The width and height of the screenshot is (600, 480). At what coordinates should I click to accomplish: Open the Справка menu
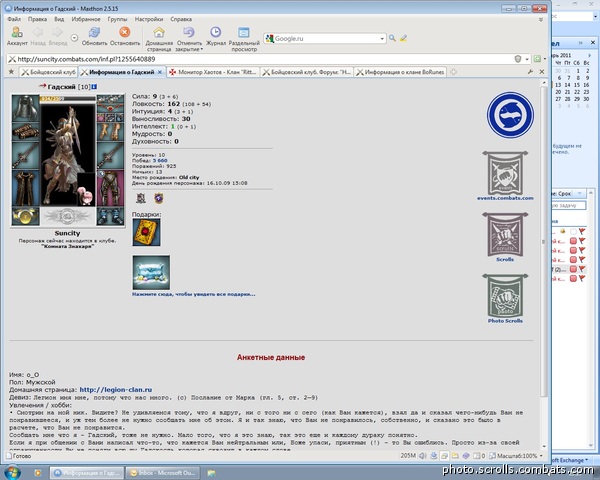coord(181,19)
